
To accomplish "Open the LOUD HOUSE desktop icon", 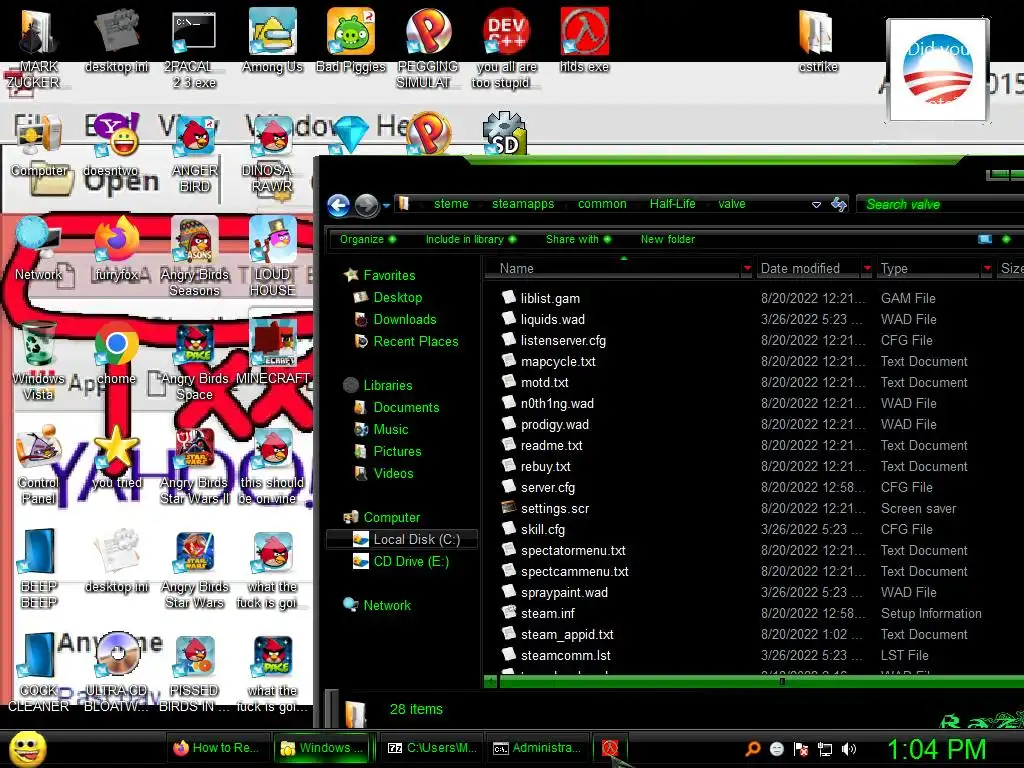I will (x=273, y=256).
